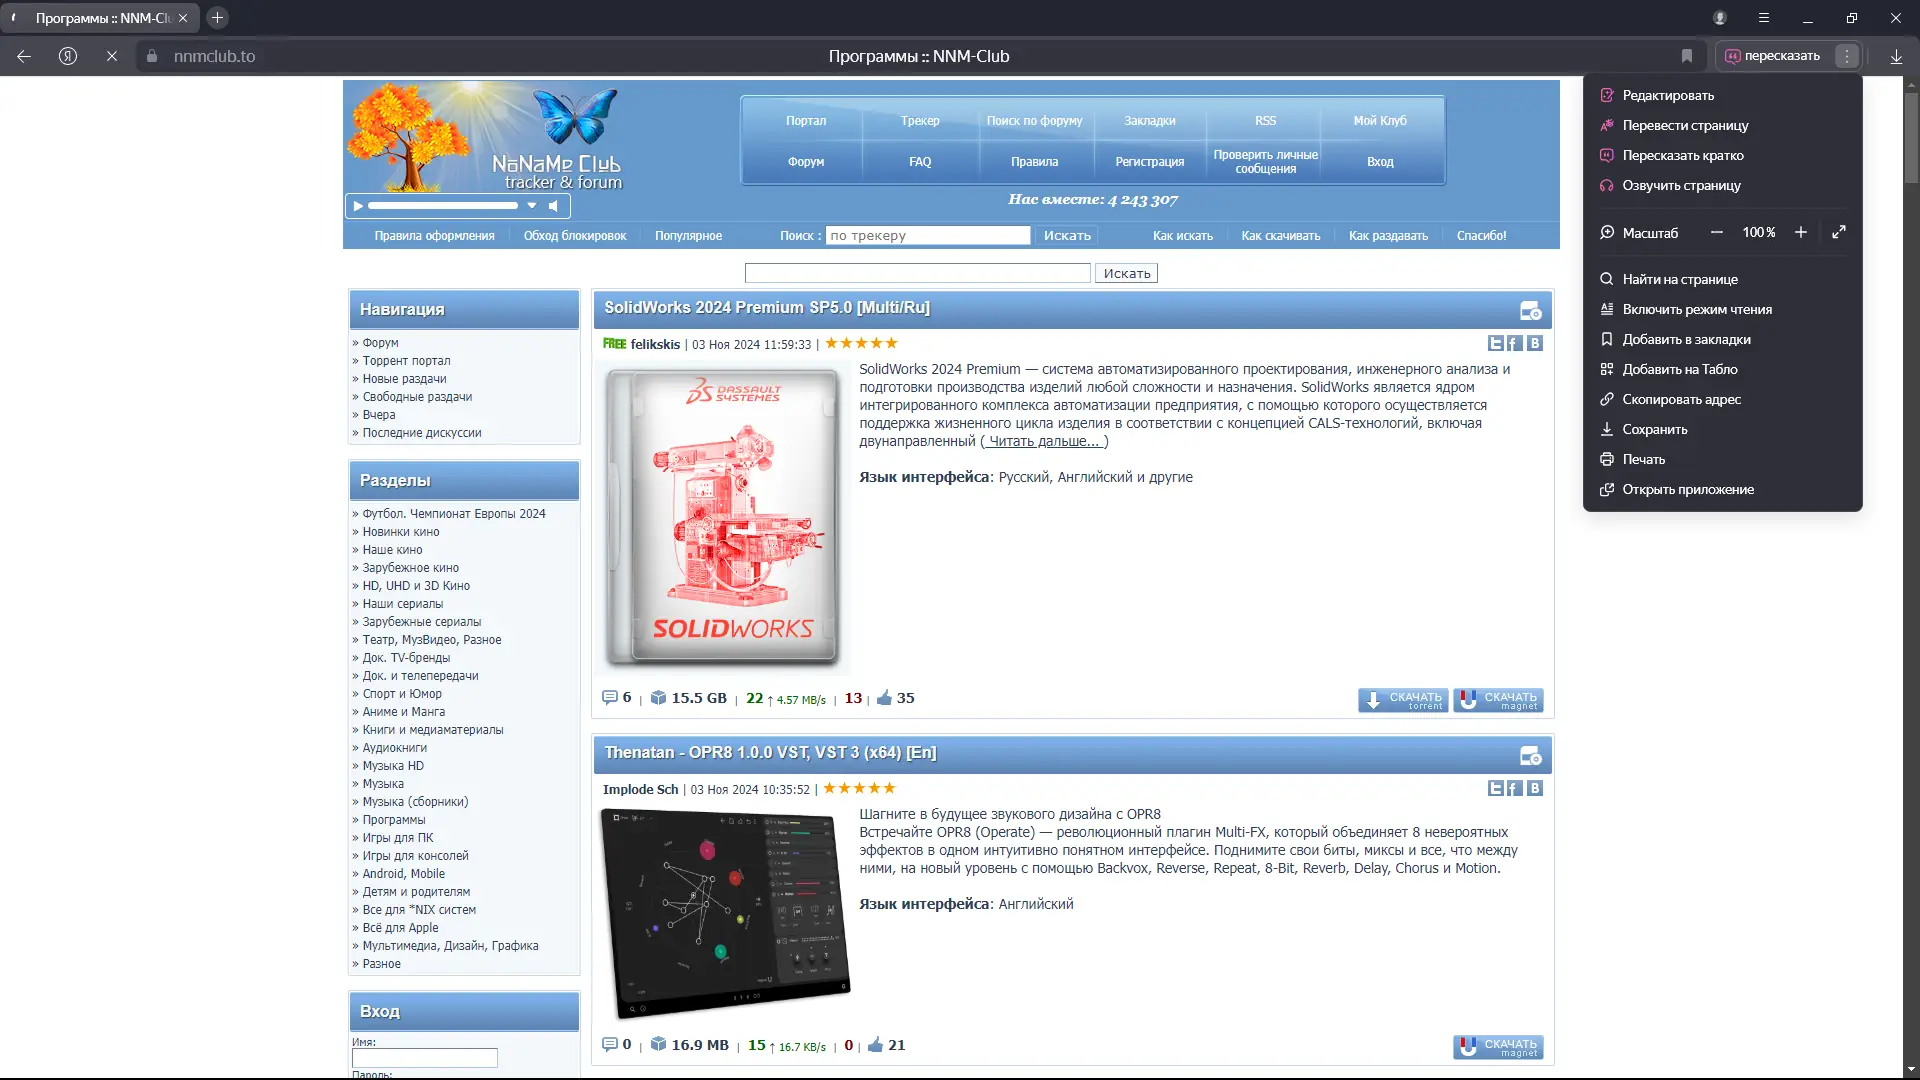Share SolidWorks post on Twitter
The image size is (1920, 1080).
[x=1496, y=344]
